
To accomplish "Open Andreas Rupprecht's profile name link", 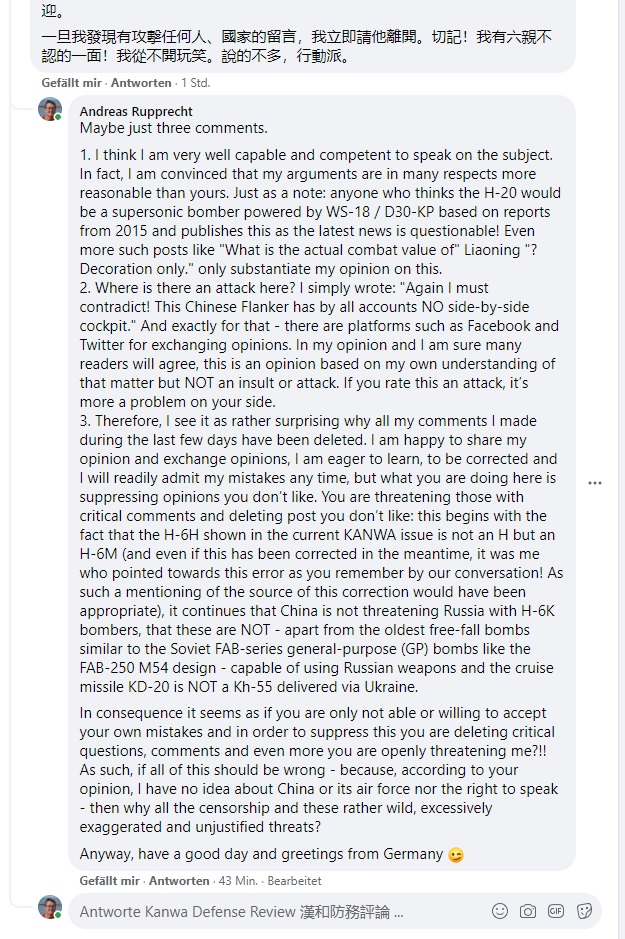I will [x=136, y=111].
